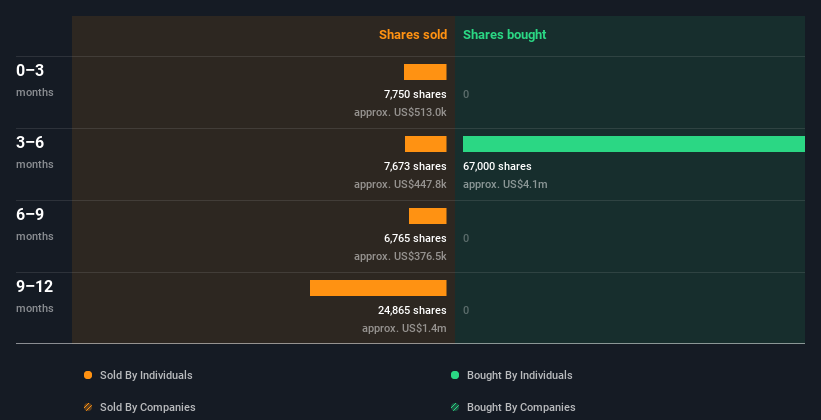This screenshot has width=821, height=420.
Task: Click the 67,000 shares text
Action: [497, 166]
